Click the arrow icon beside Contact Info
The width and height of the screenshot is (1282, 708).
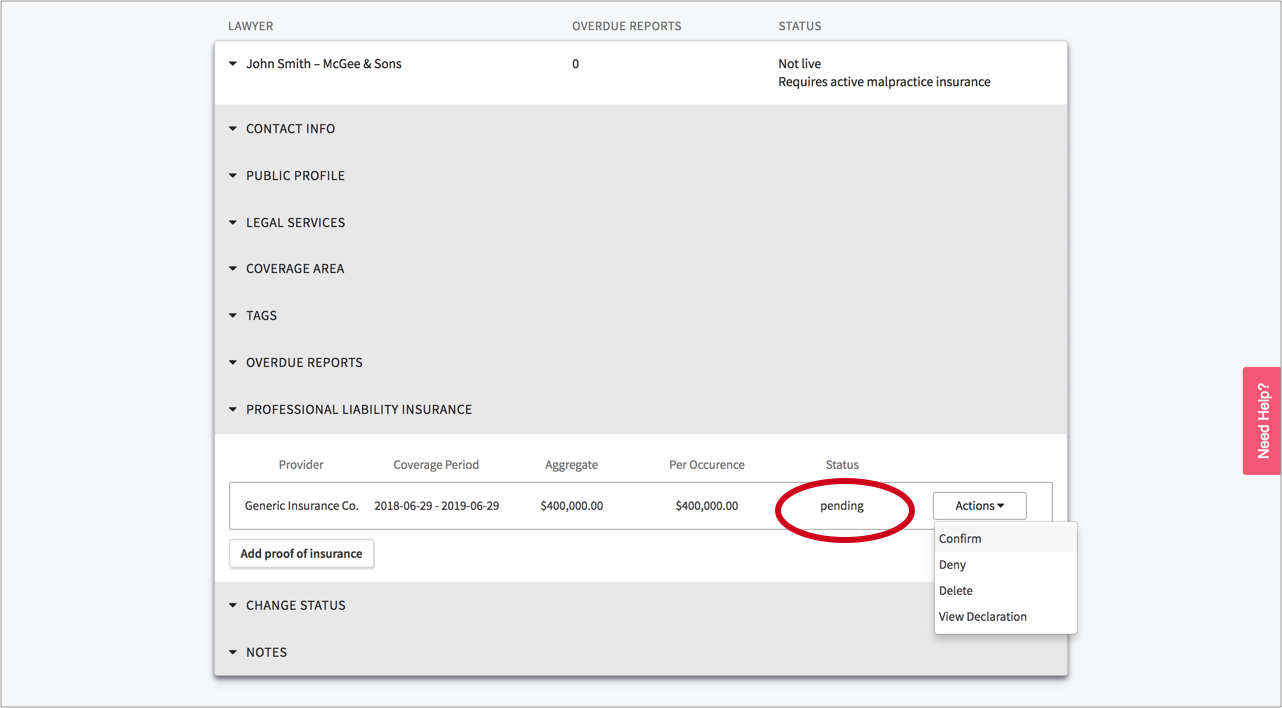(233, 129)
